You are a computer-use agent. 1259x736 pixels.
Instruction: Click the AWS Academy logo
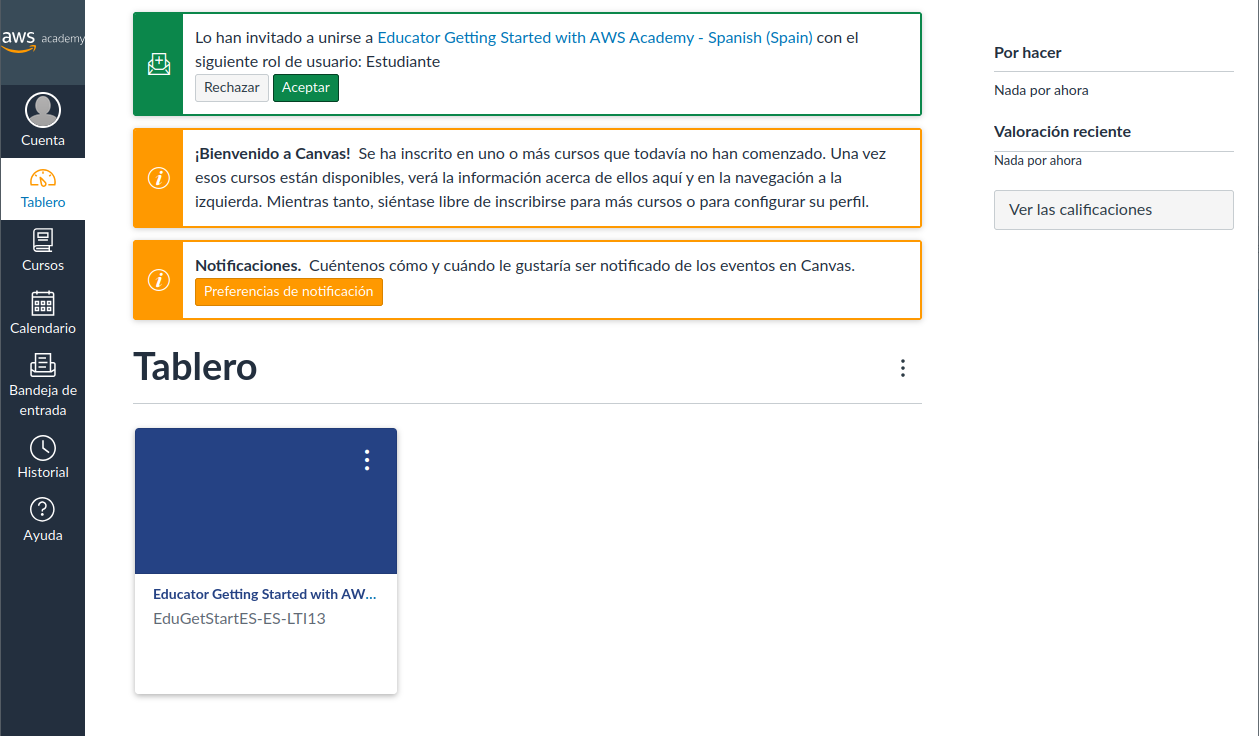(42, 40)
